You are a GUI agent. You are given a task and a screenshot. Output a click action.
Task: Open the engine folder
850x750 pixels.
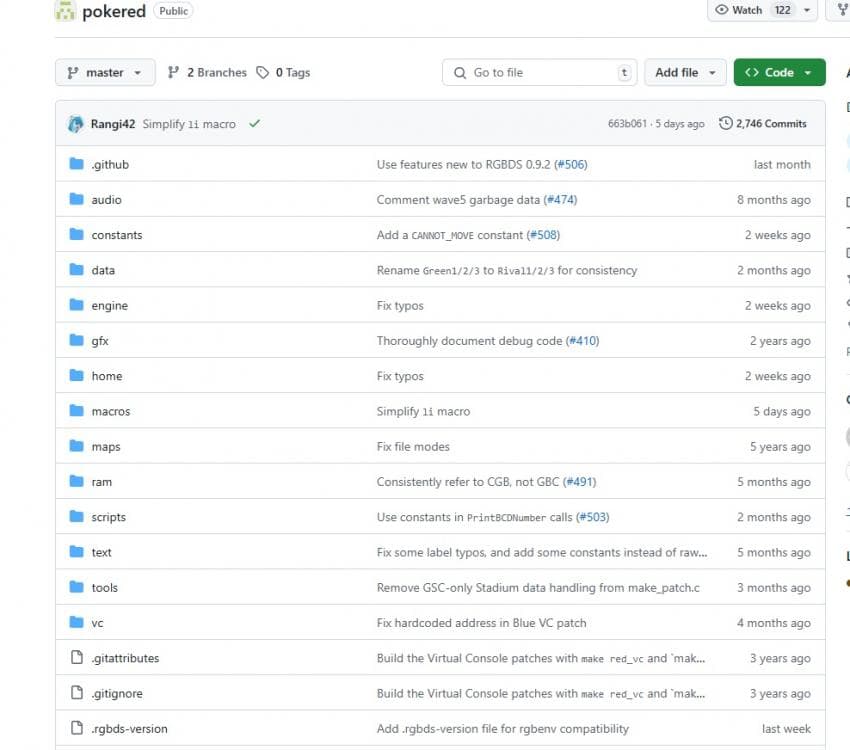tap(109, 306)
